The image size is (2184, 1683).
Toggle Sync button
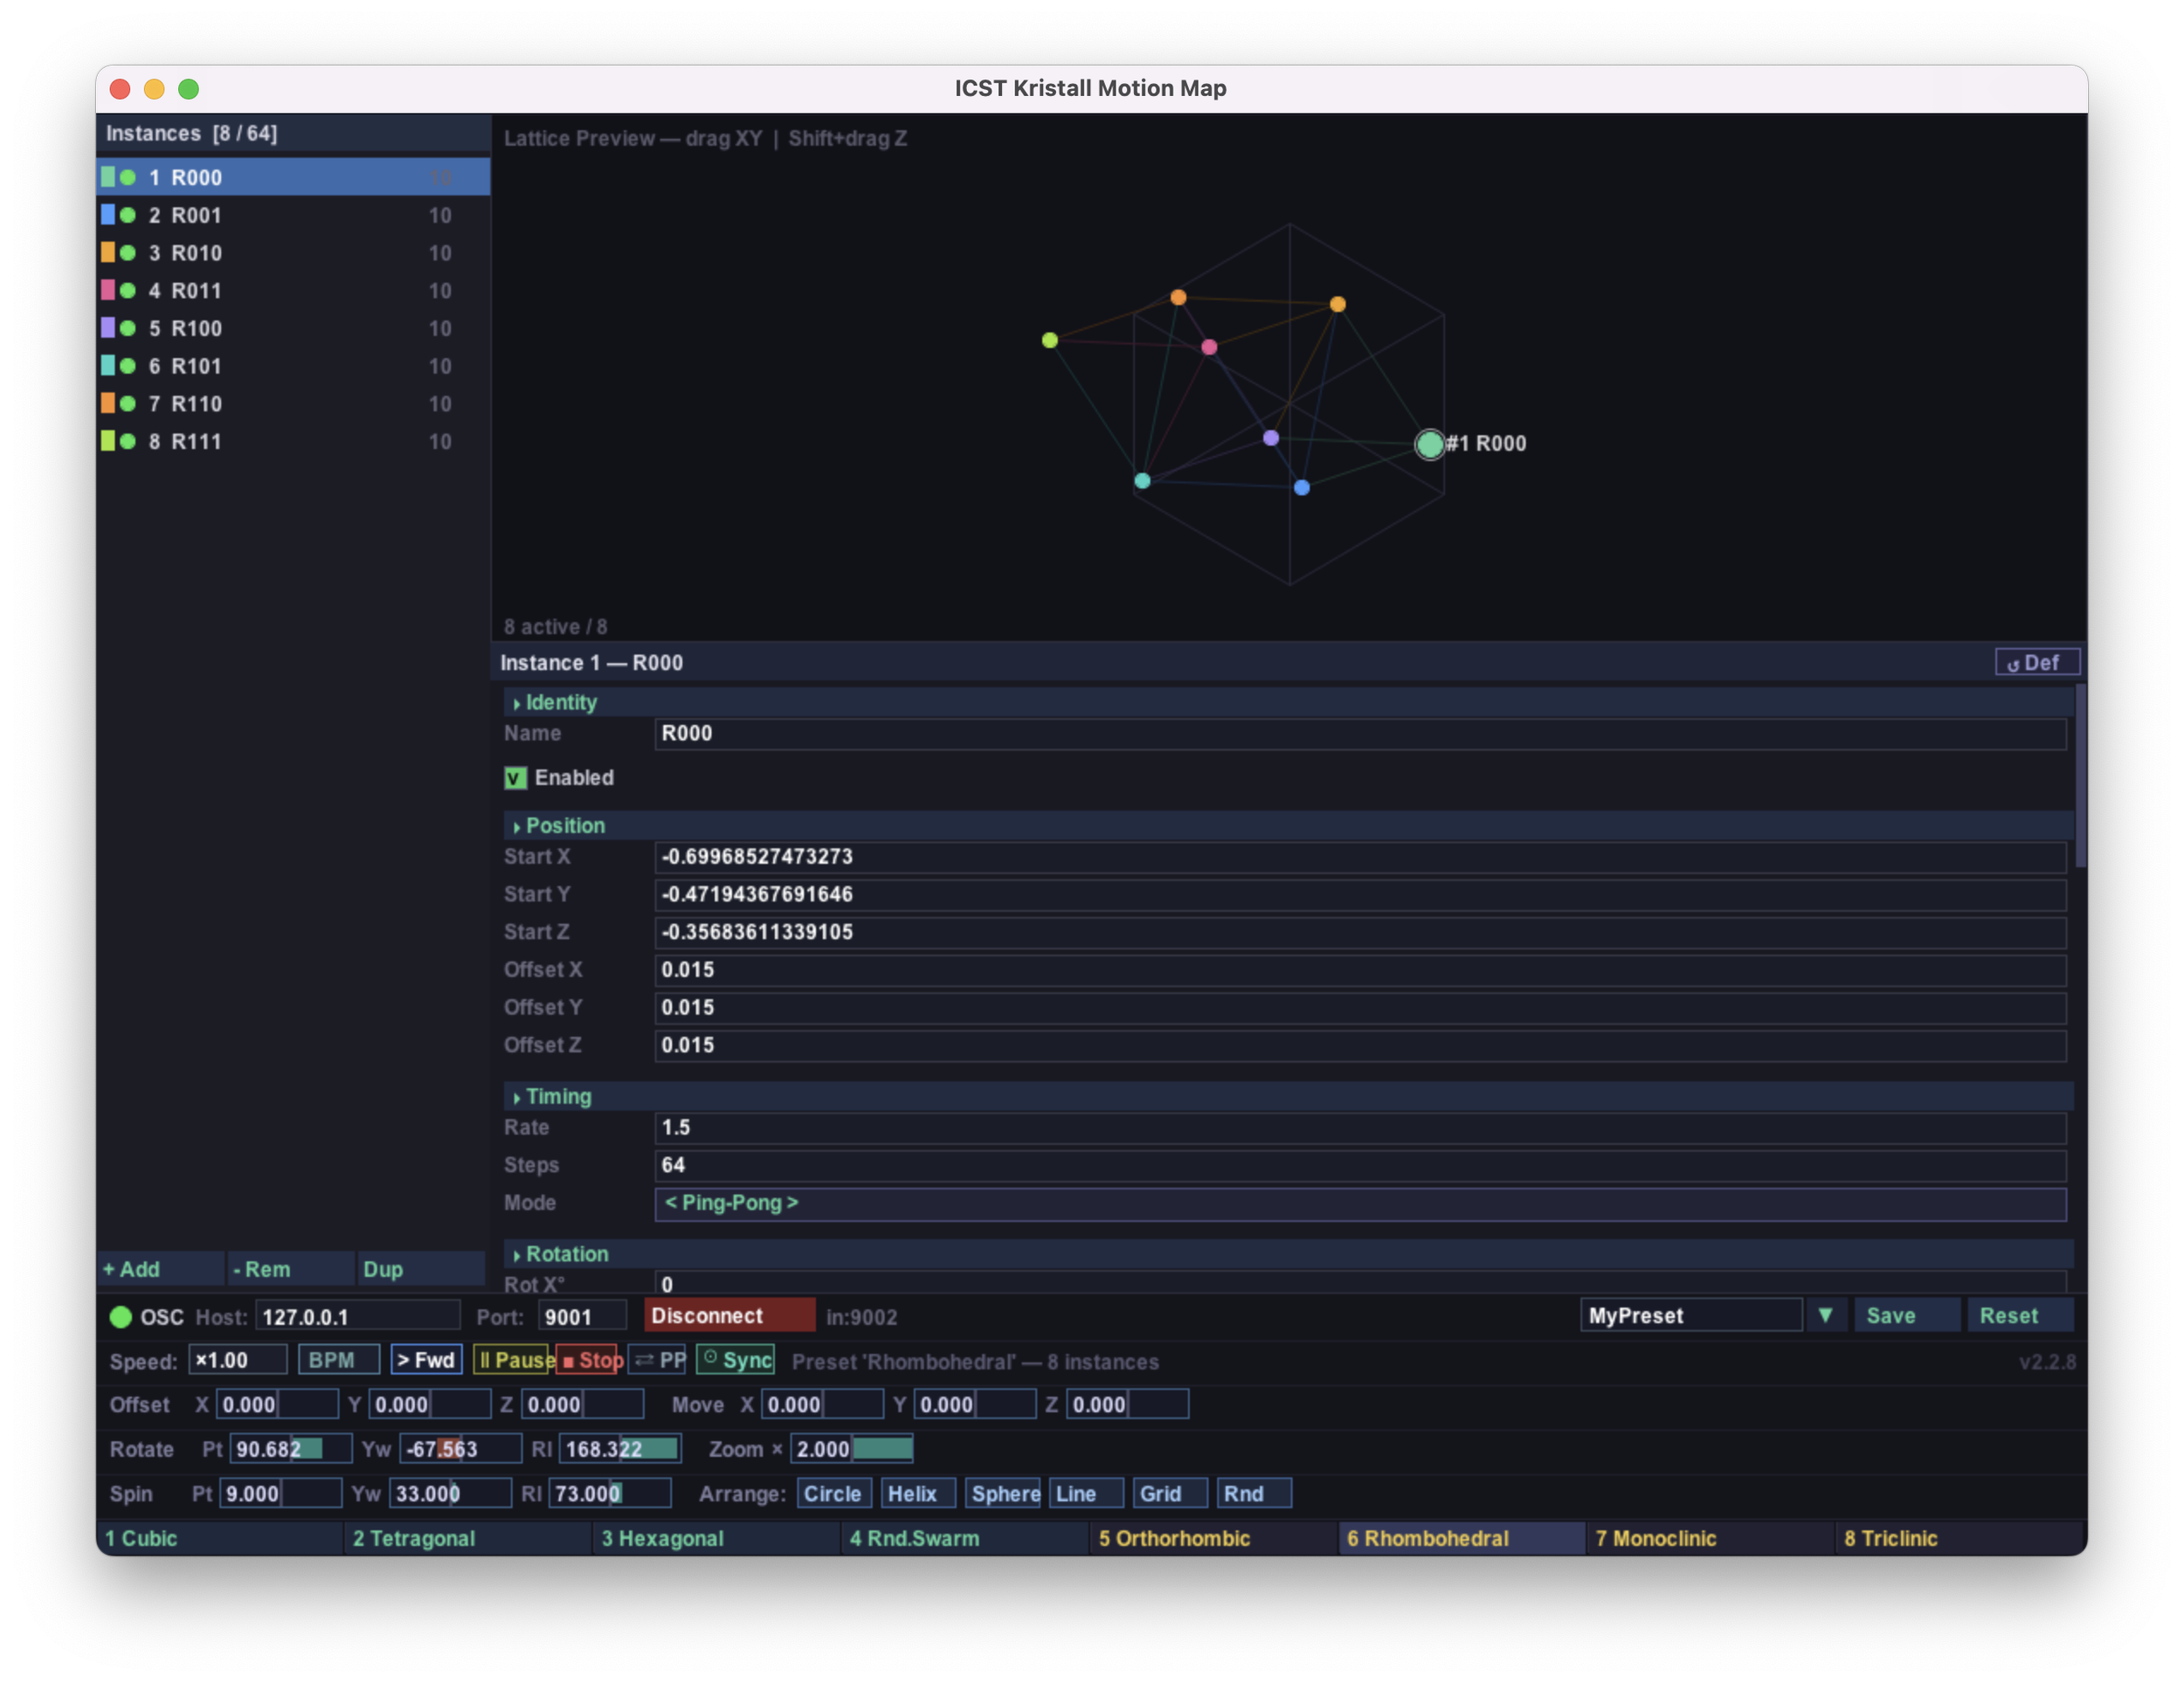pyautogui.click(x=735, y=1360)
